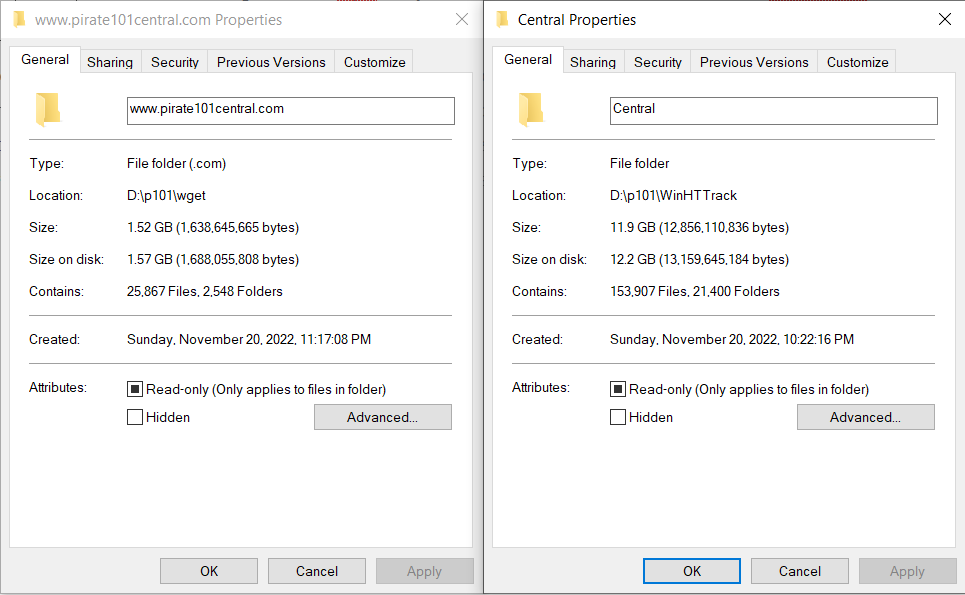Select Customize tab in Central Properties

(x=857, y=62)
